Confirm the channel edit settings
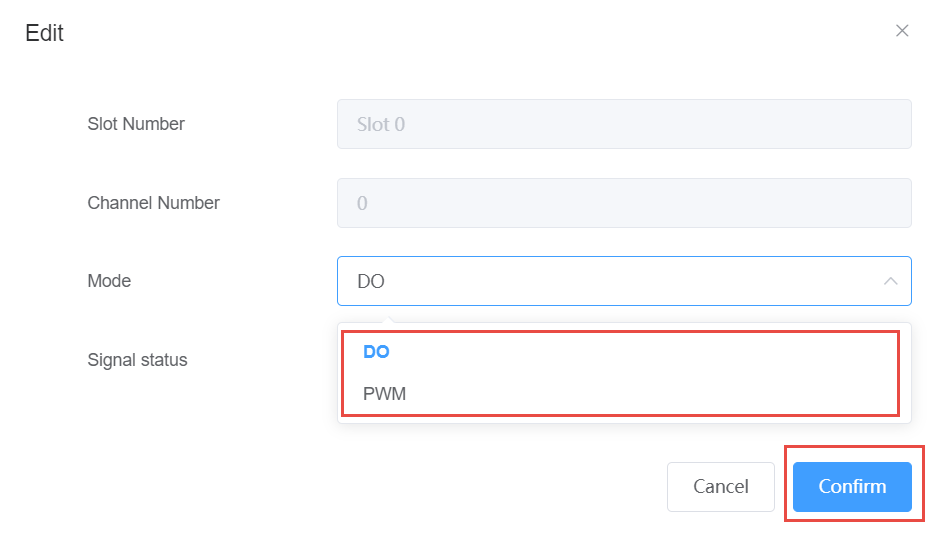935x535 pixels. (852, 487)
